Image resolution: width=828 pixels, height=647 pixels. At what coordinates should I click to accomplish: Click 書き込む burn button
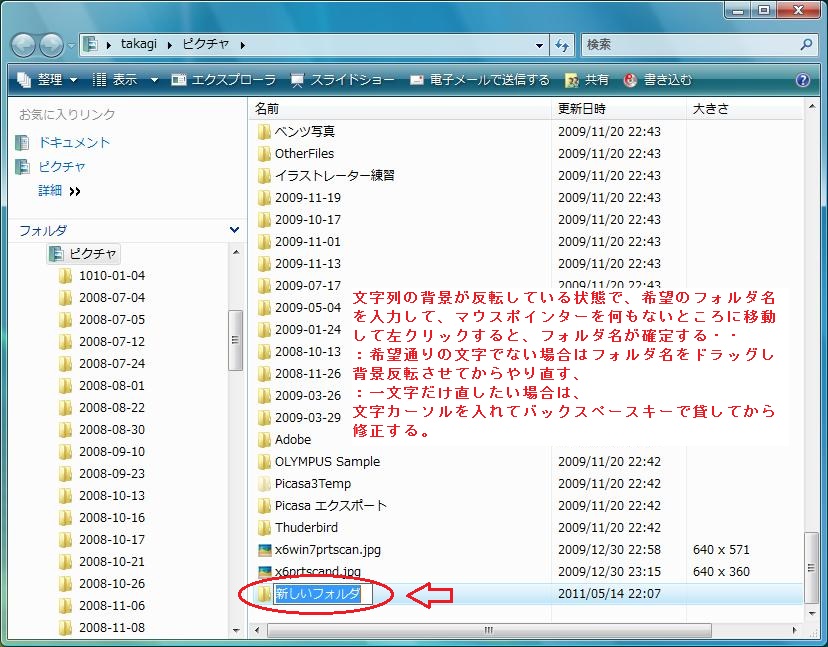click(x=657, y=80)
